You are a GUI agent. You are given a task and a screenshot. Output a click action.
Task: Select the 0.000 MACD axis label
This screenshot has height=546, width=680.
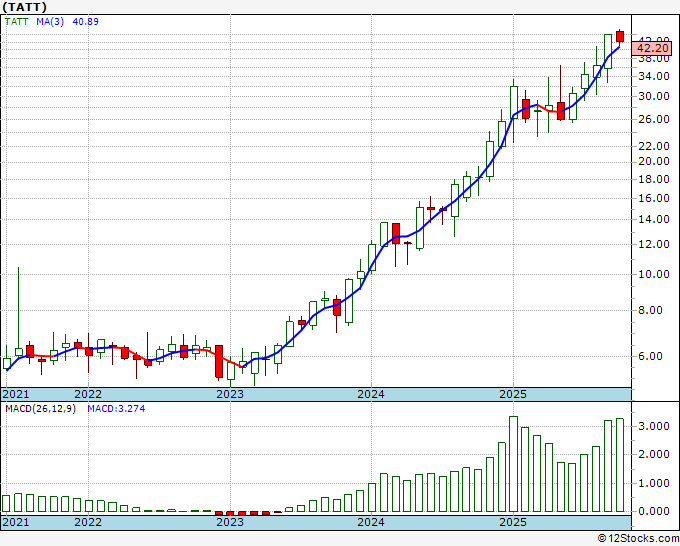(653, 511)
